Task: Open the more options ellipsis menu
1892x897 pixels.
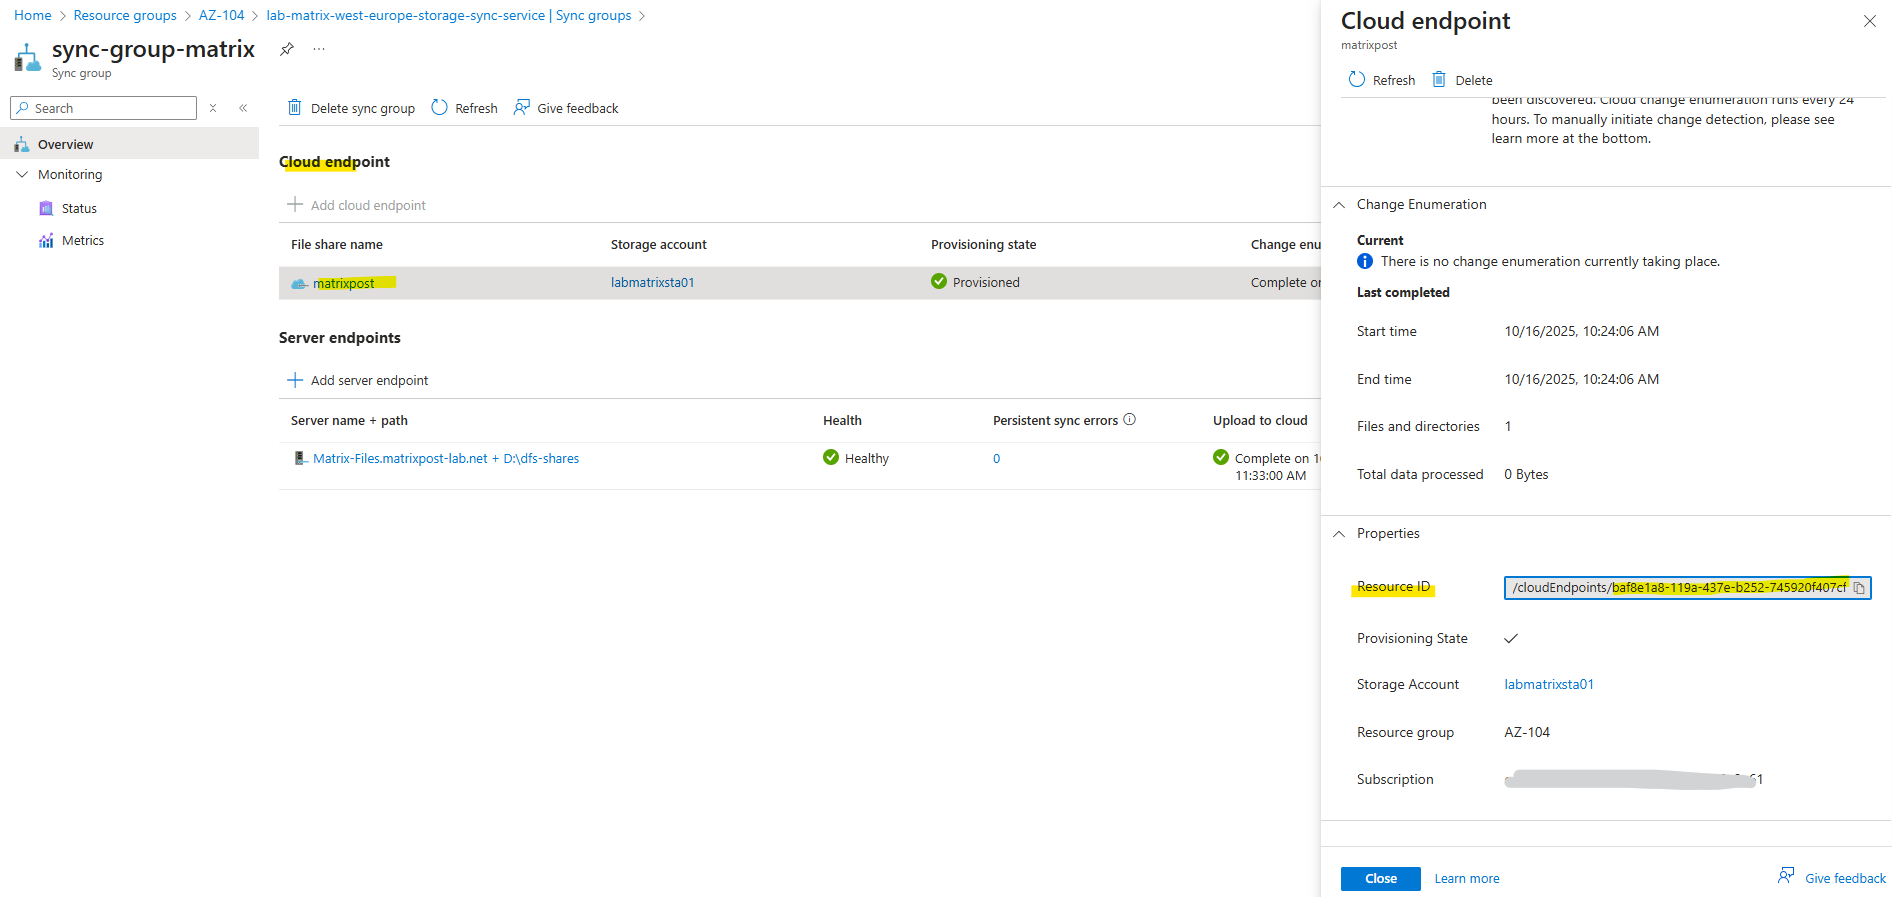Action: coord(319,49)
